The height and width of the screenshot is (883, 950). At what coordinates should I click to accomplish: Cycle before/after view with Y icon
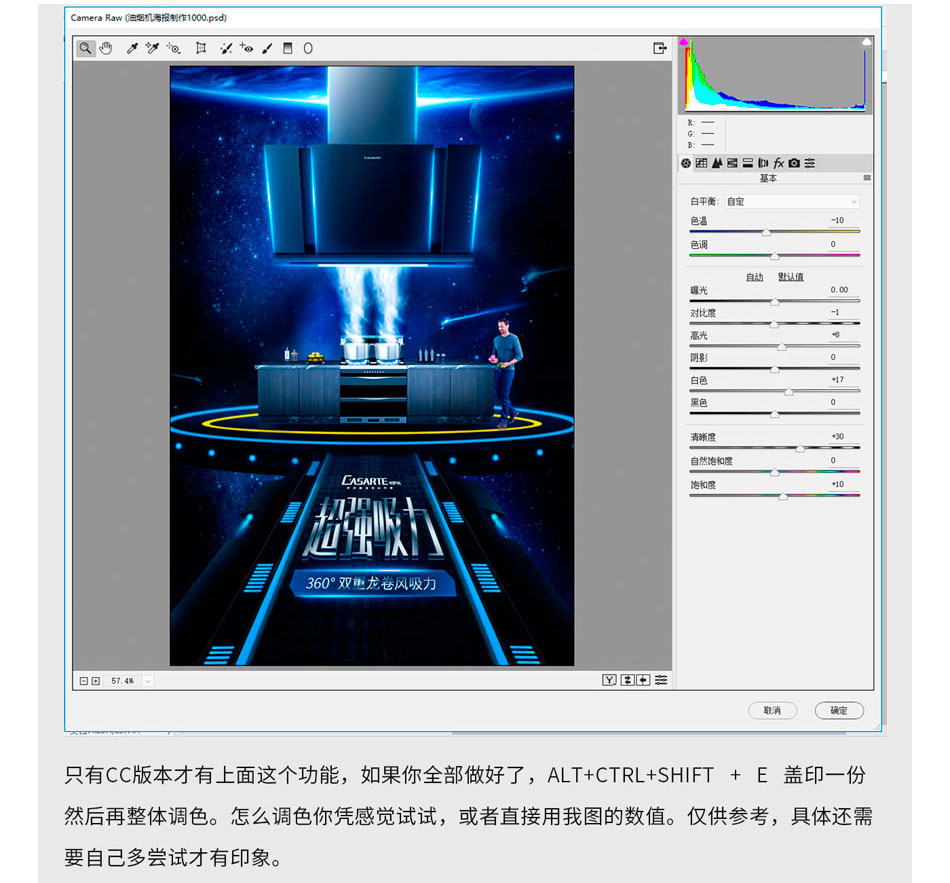coord(609,681)
